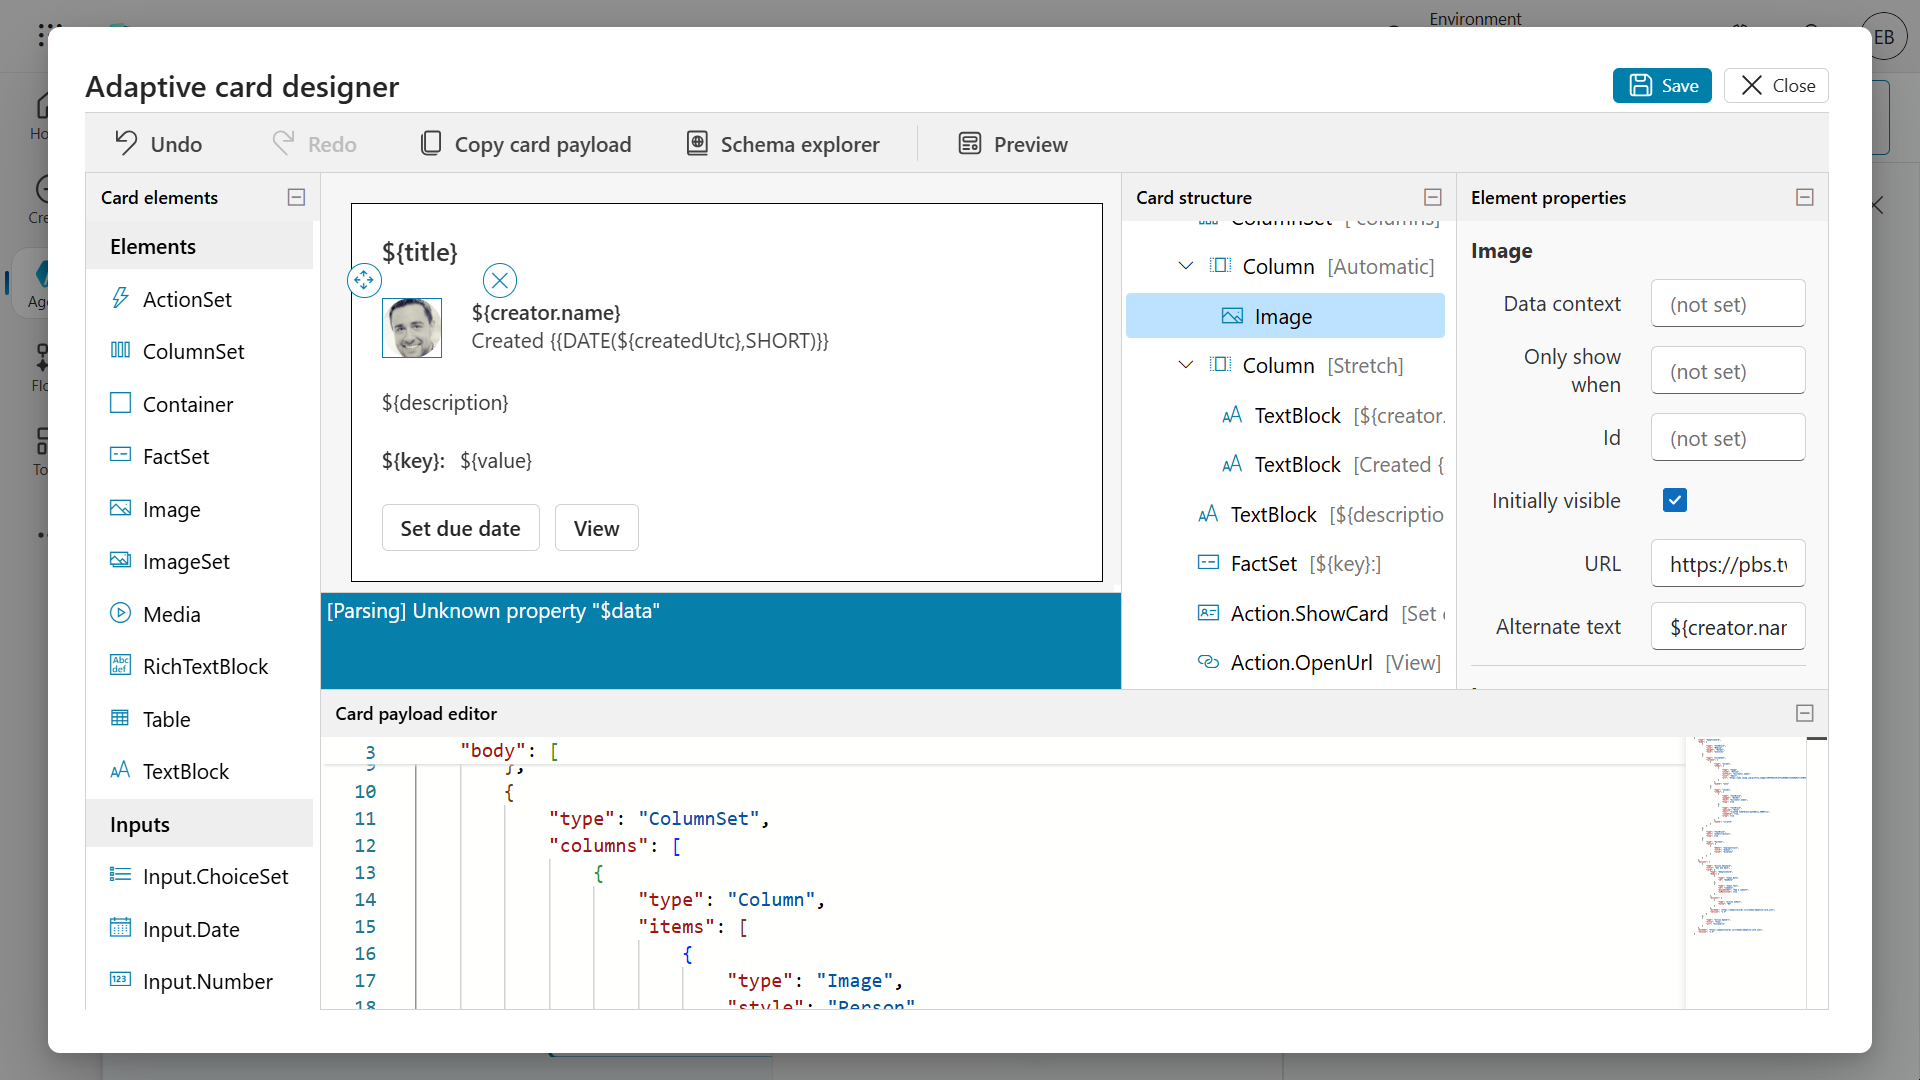Image resolution: width=1920 pixels, height=1080 pixels.
Task: Click the URL input field
Action: (x=1727, y=564)
